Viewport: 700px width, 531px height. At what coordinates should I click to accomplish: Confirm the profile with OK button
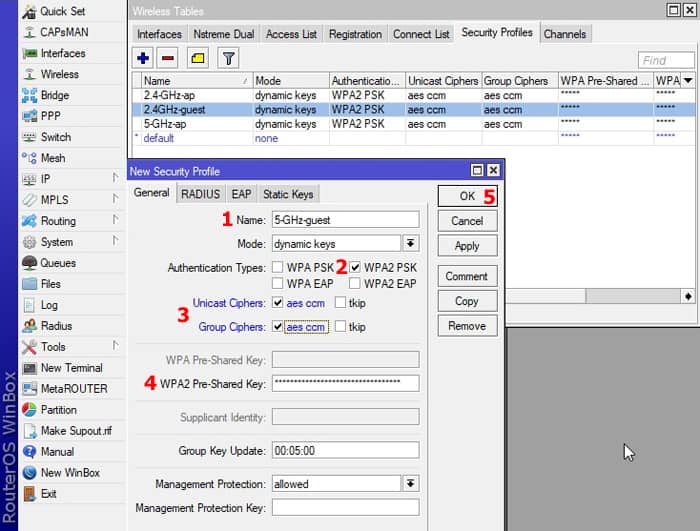point(467,197)
